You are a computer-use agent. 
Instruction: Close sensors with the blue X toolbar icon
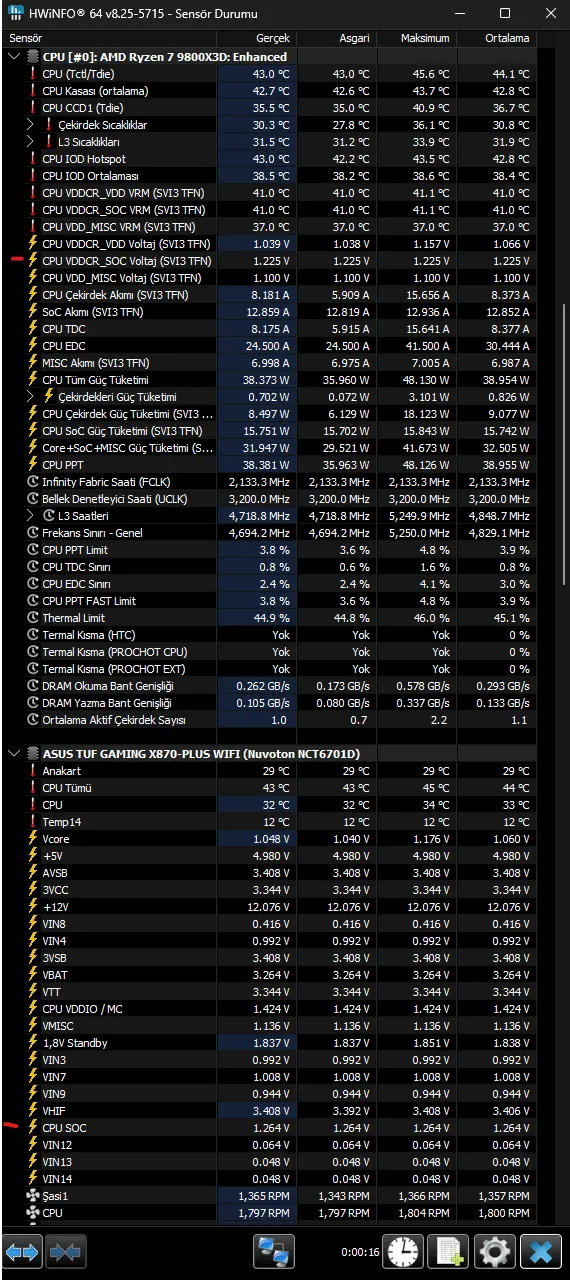tap(541, 1250)
